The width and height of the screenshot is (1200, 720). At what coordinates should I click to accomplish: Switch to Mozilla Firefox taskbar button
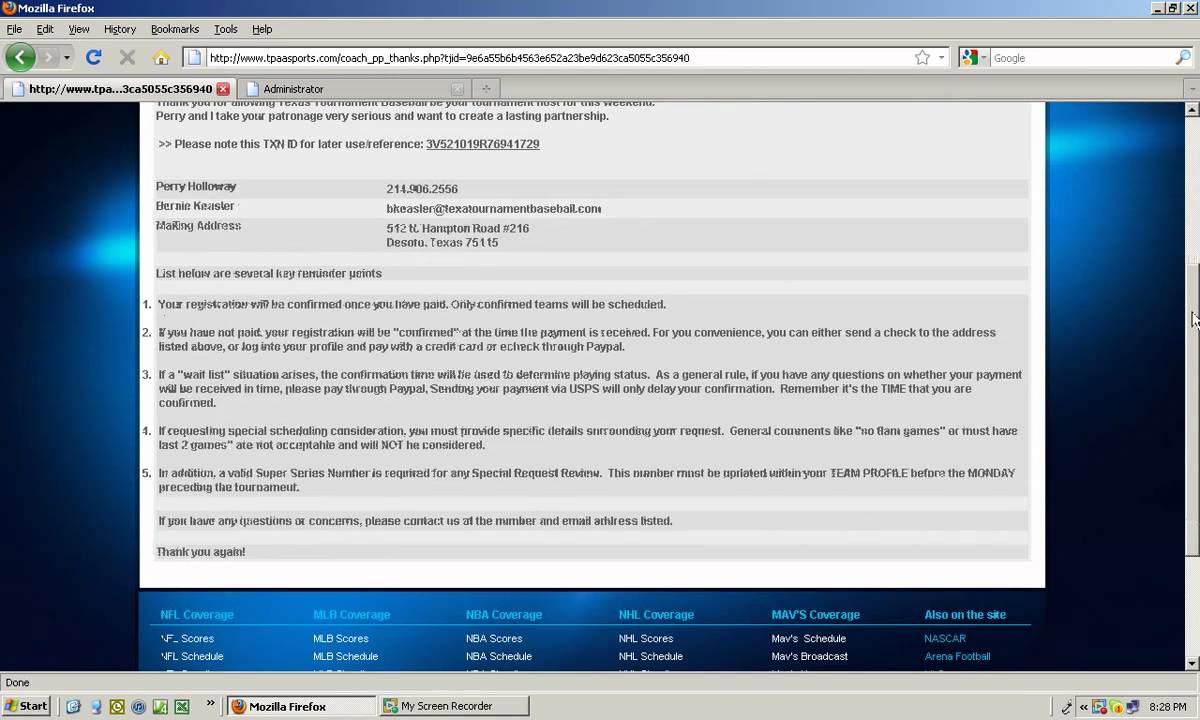click(301, 706)
